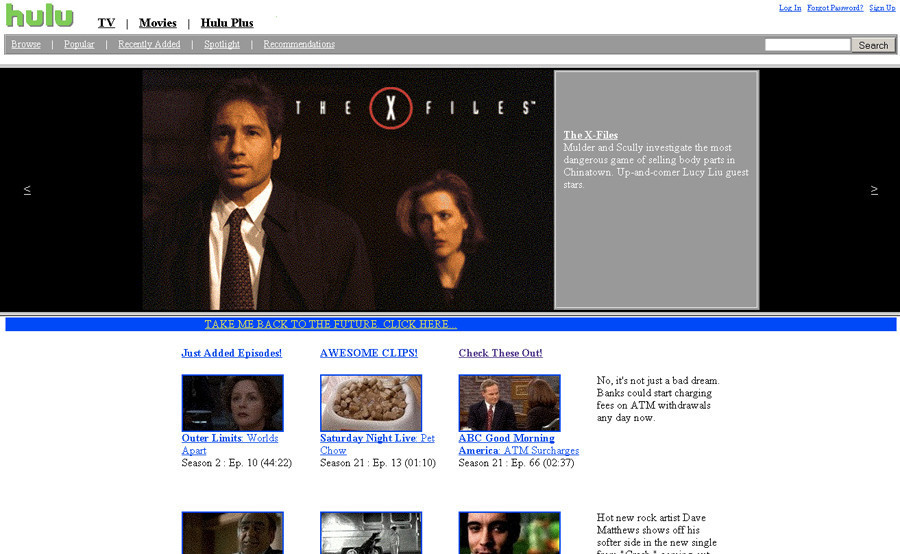Open the Spotlight link

click(222, 44)
